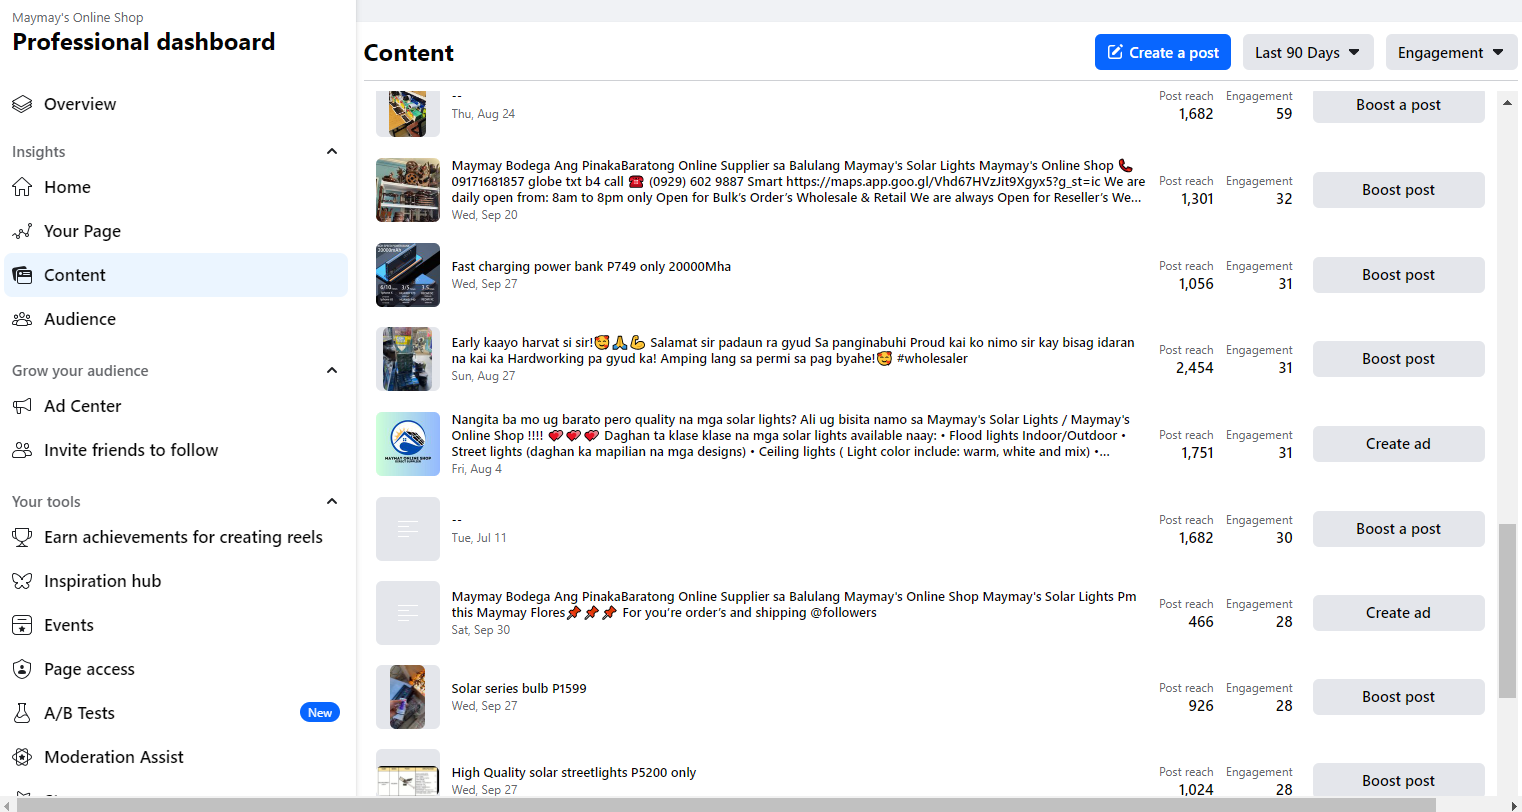Click the Events calendar icon
The width and height of the screenshot is (1522, 812).
click(22, 625)
